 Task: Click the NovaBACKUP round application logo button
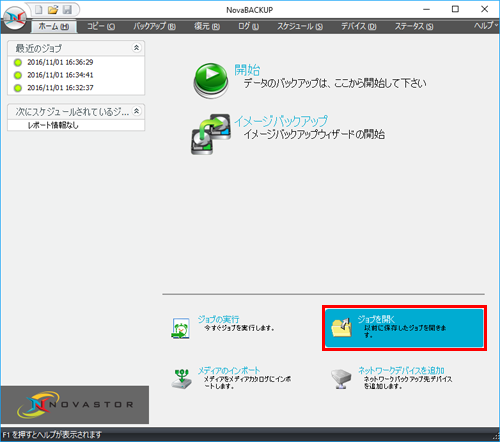[14, 18]
